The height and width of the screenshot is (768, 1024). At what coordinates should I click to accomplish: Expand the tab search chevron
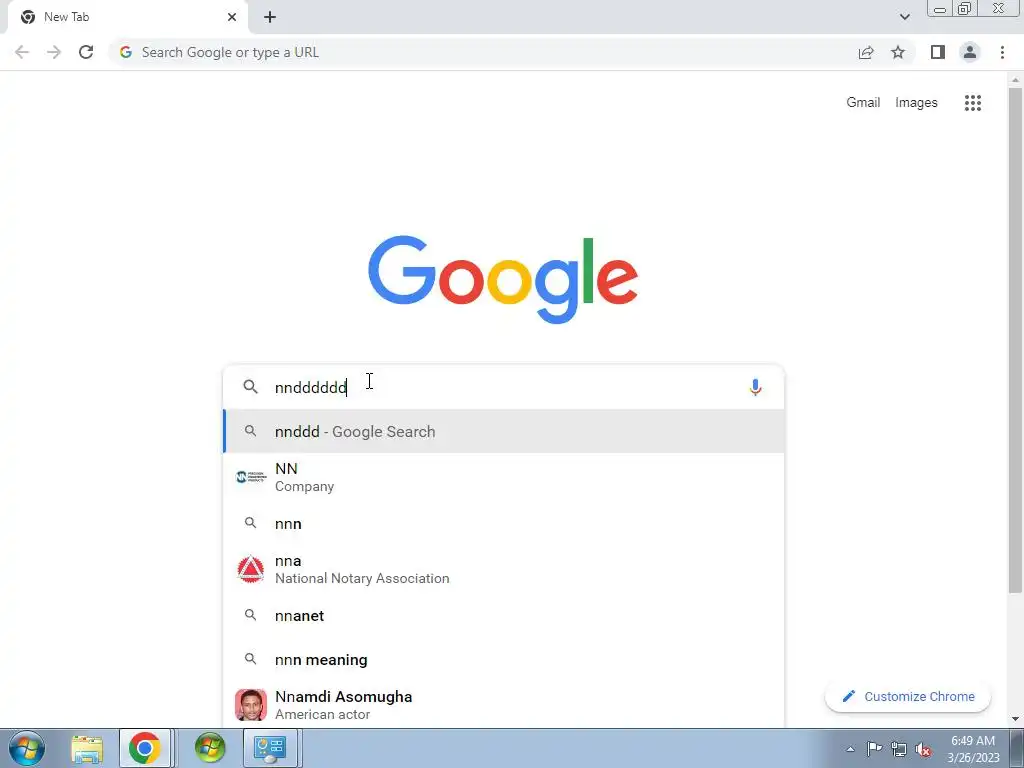point(904,17)
